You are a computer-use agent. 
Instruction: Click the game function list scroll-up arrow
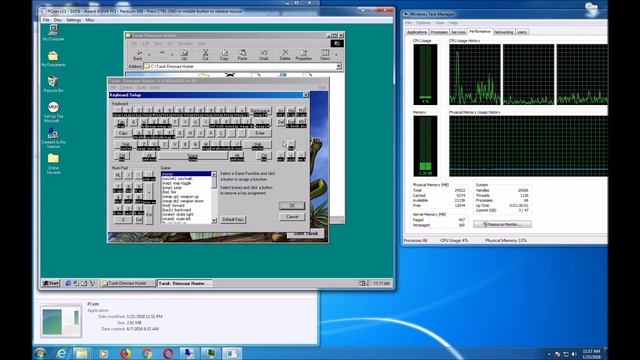pyautogui.click(x=214, y=174)
